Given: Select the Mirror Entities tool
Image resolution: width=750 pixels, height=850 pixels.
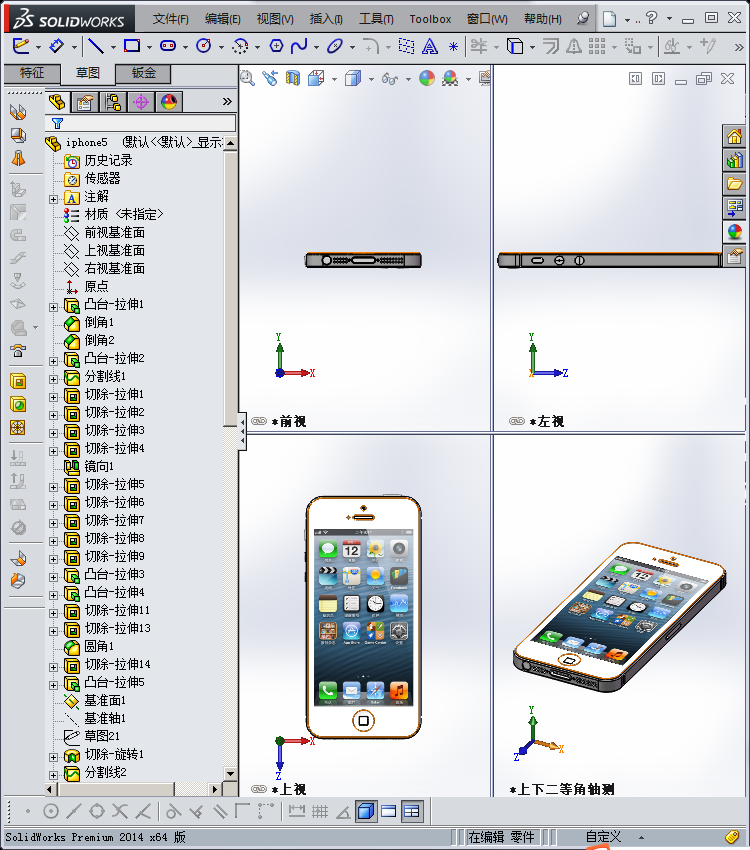Looking at the screenshot, I should coord(573,46).
